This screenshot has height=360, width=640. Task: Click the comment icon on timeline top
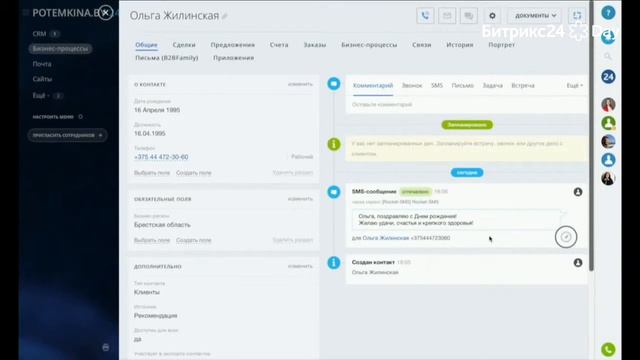click(334, 84)
